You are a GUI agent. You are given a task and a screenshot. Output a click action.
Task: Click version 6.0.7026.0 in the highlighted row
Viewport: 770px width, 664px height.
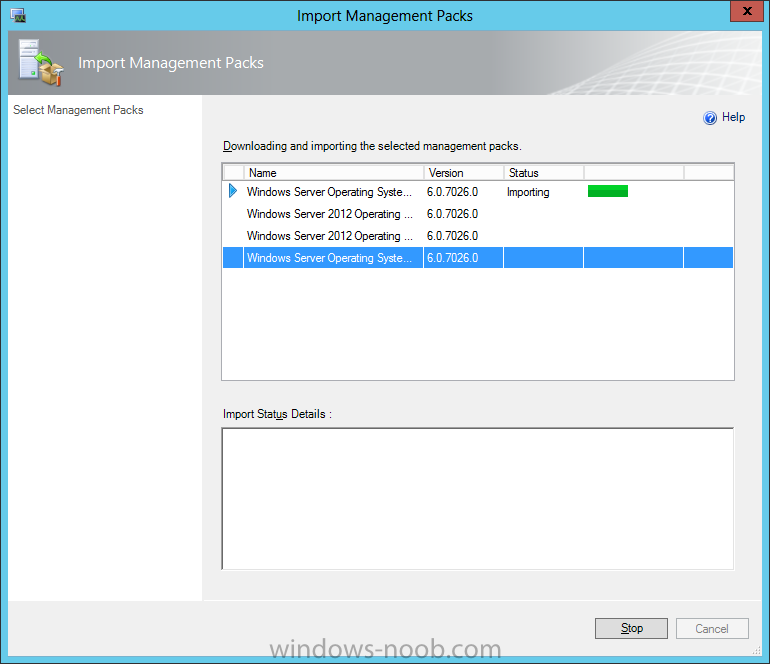[452, 258]
